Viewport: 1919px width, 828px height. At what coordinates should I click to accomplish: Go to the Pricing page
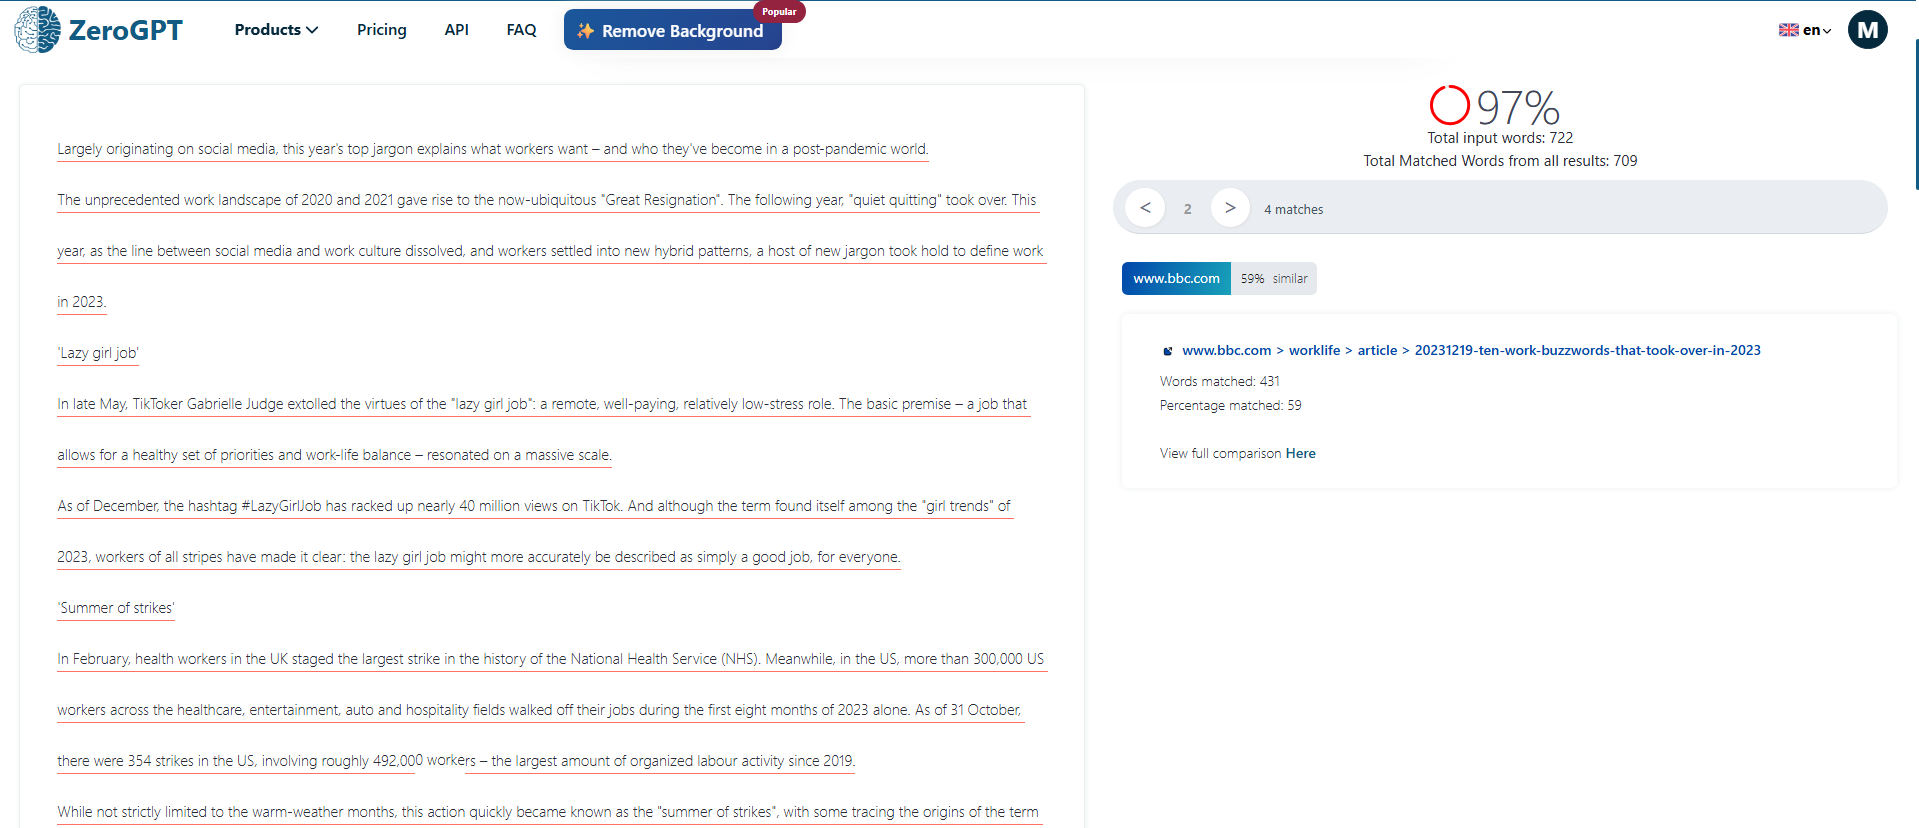382,30
